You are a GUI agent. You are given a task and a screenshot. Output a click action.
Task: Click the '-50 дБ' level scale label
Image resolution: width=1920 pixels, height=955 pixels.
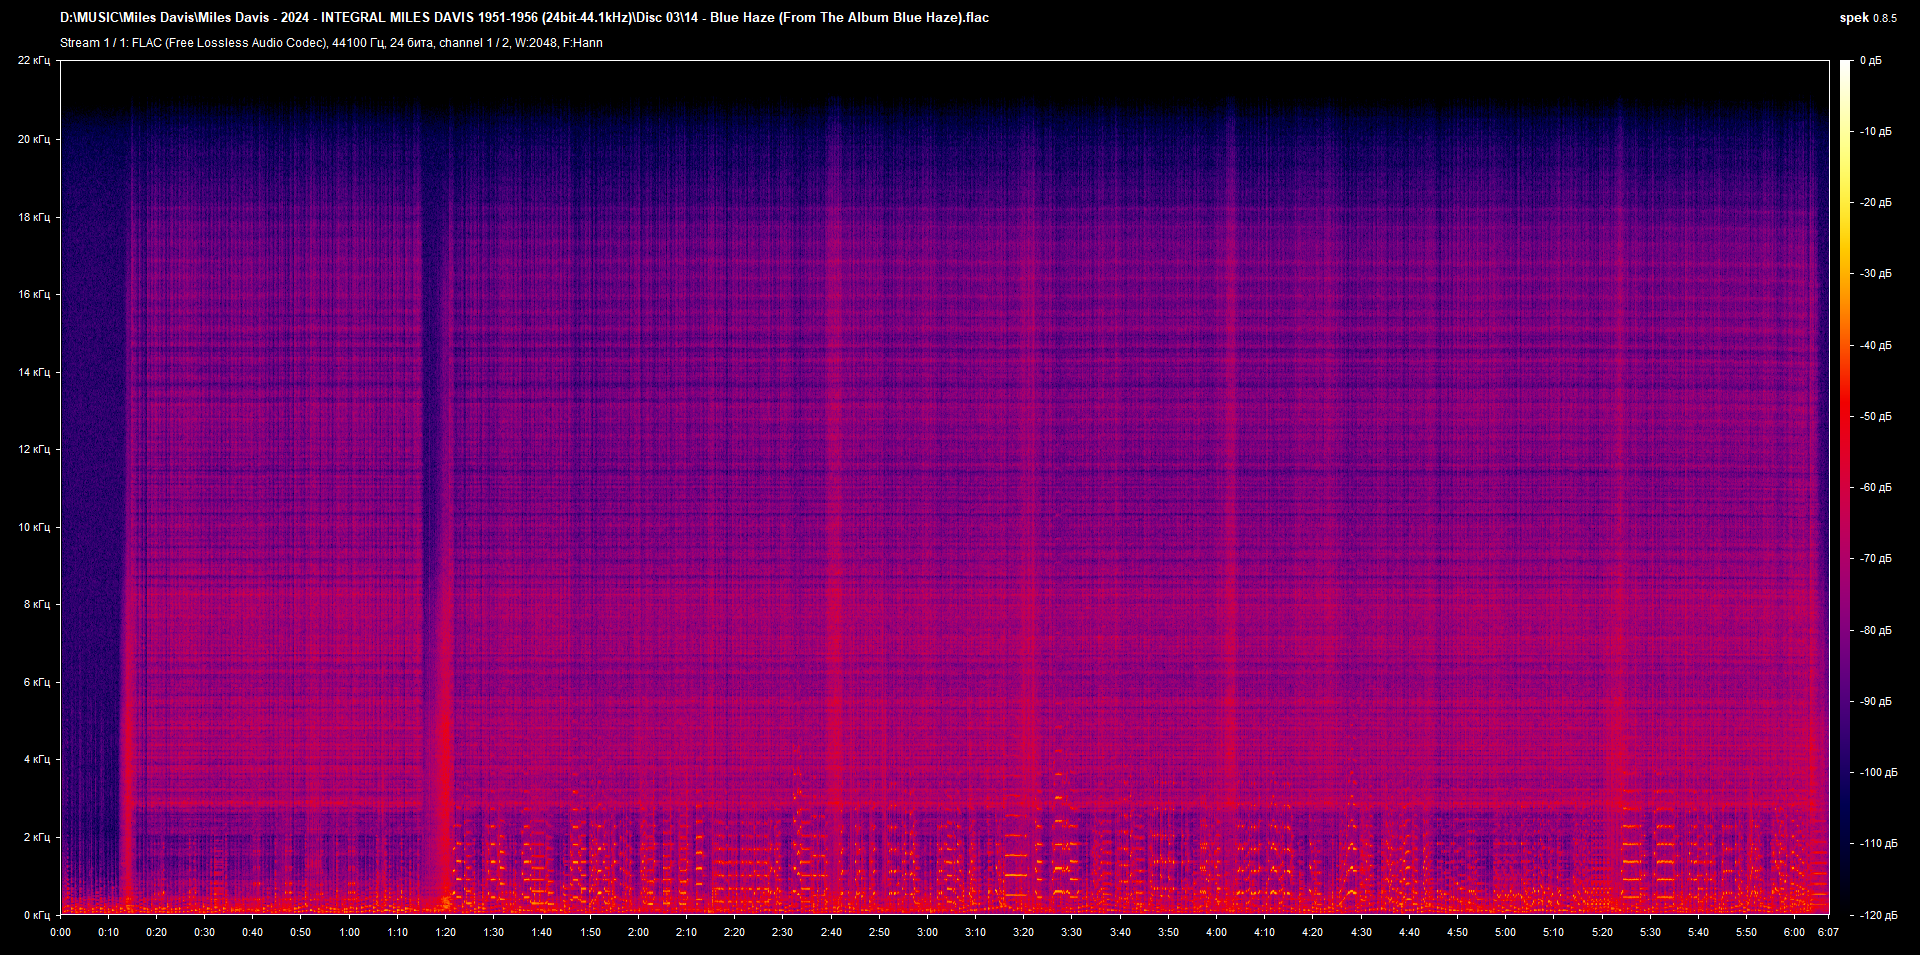[1875, 416]
